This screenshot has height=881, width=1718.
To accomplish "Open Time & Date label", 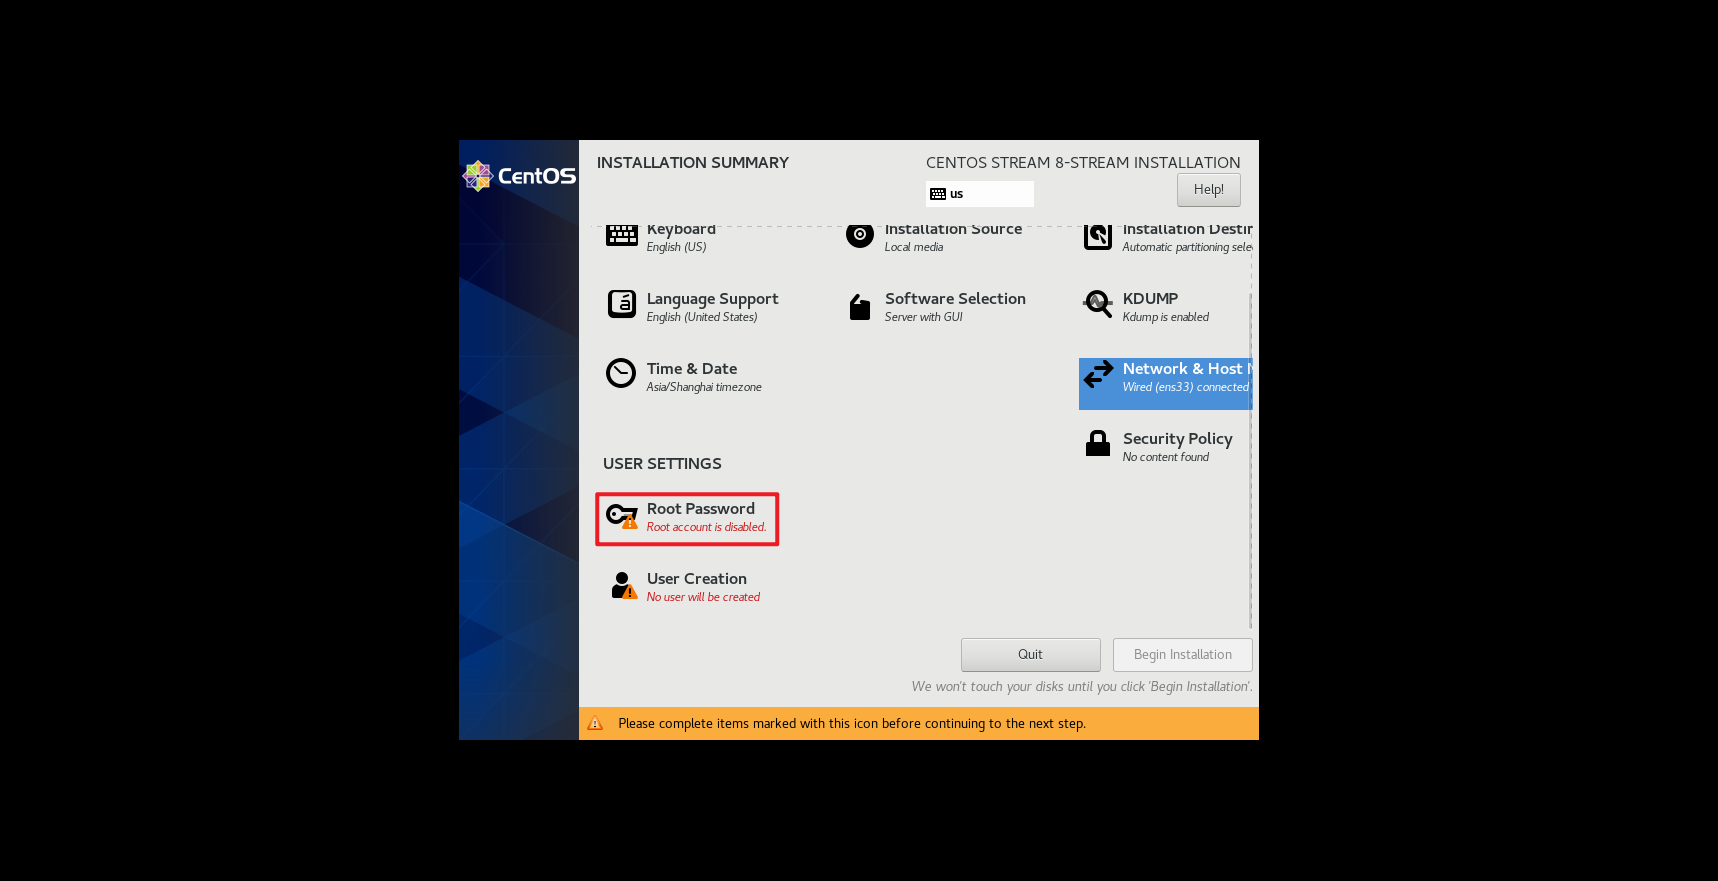I will click(692, 368).
